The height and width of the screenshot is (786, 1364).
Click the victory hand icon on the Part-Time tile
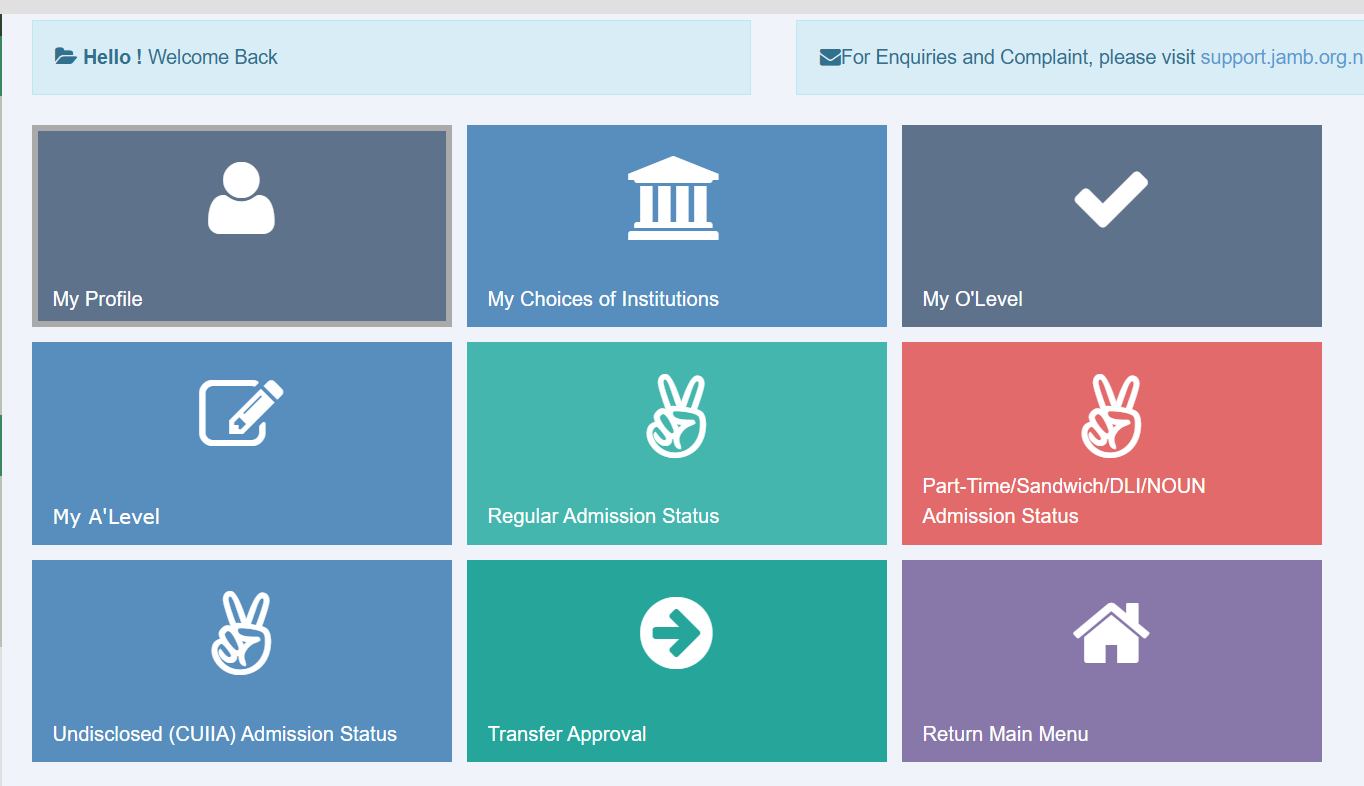click(x=1111, y=416)
